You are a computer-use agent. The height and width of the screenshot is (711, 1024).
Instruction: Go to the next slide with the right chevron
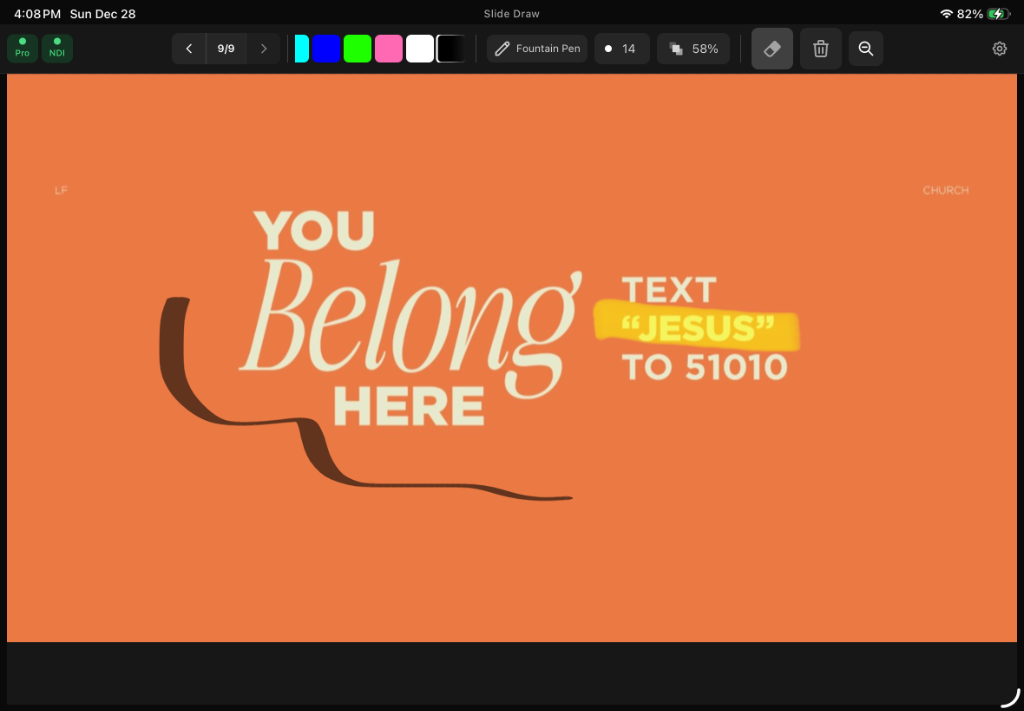tap(262, 48)
